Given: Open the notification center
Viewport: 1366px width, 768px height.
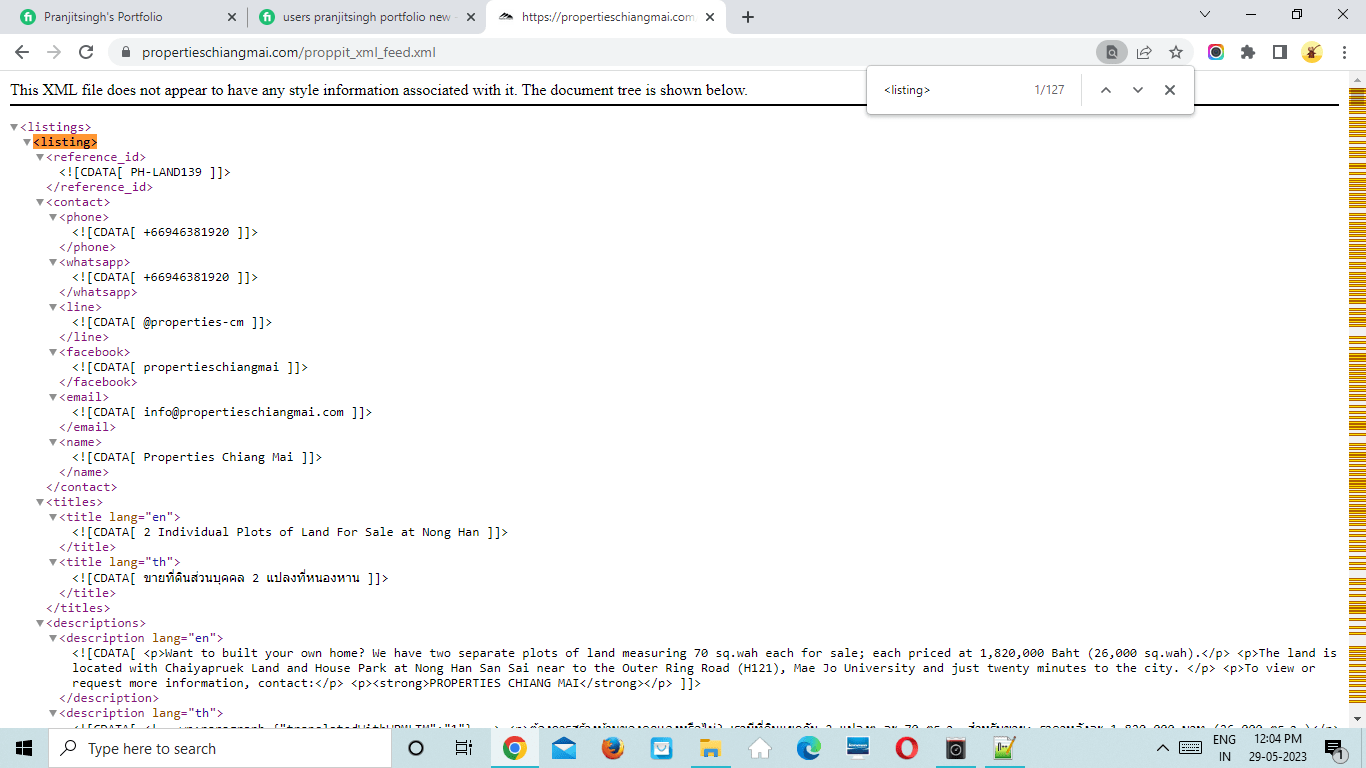Looking at the screenshot, I should (x=1334, y=748).
